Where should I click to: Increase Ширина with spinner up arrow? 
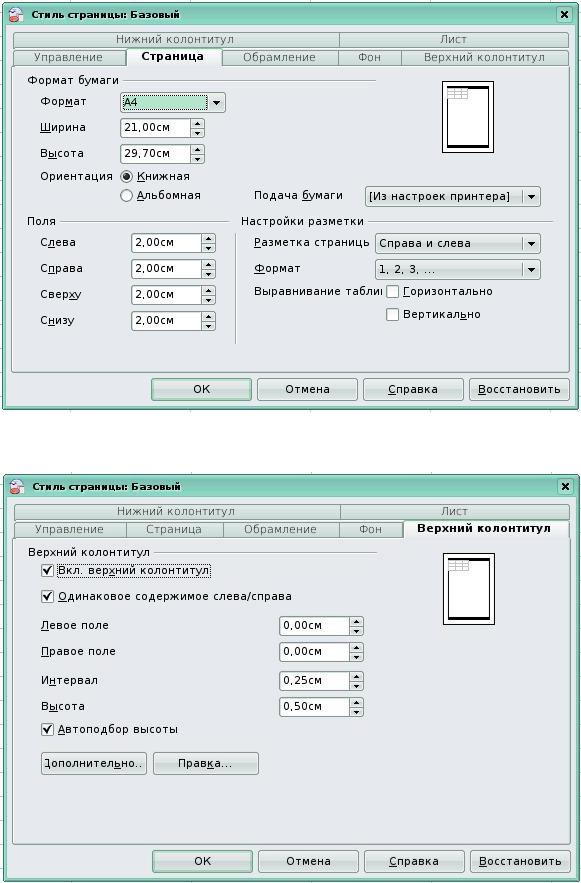[x=197, y=123]
